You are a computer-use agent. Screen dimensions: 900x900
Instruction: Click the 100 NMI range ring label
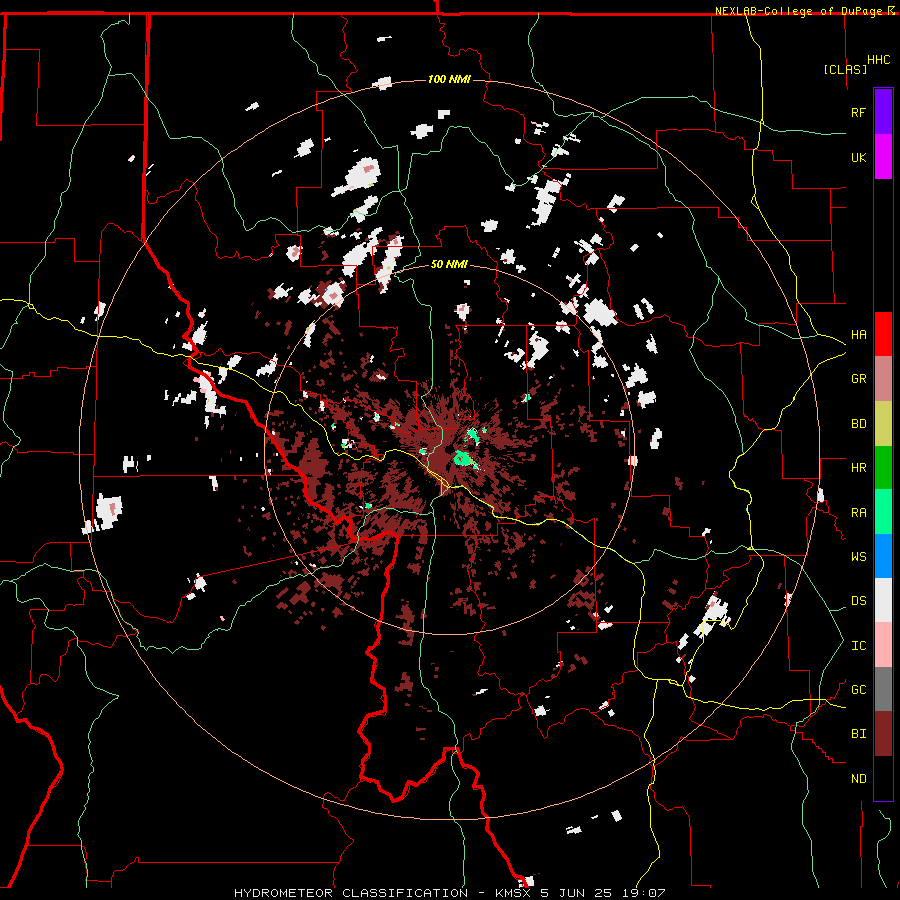pyautogui.click(x=449, y=79)
